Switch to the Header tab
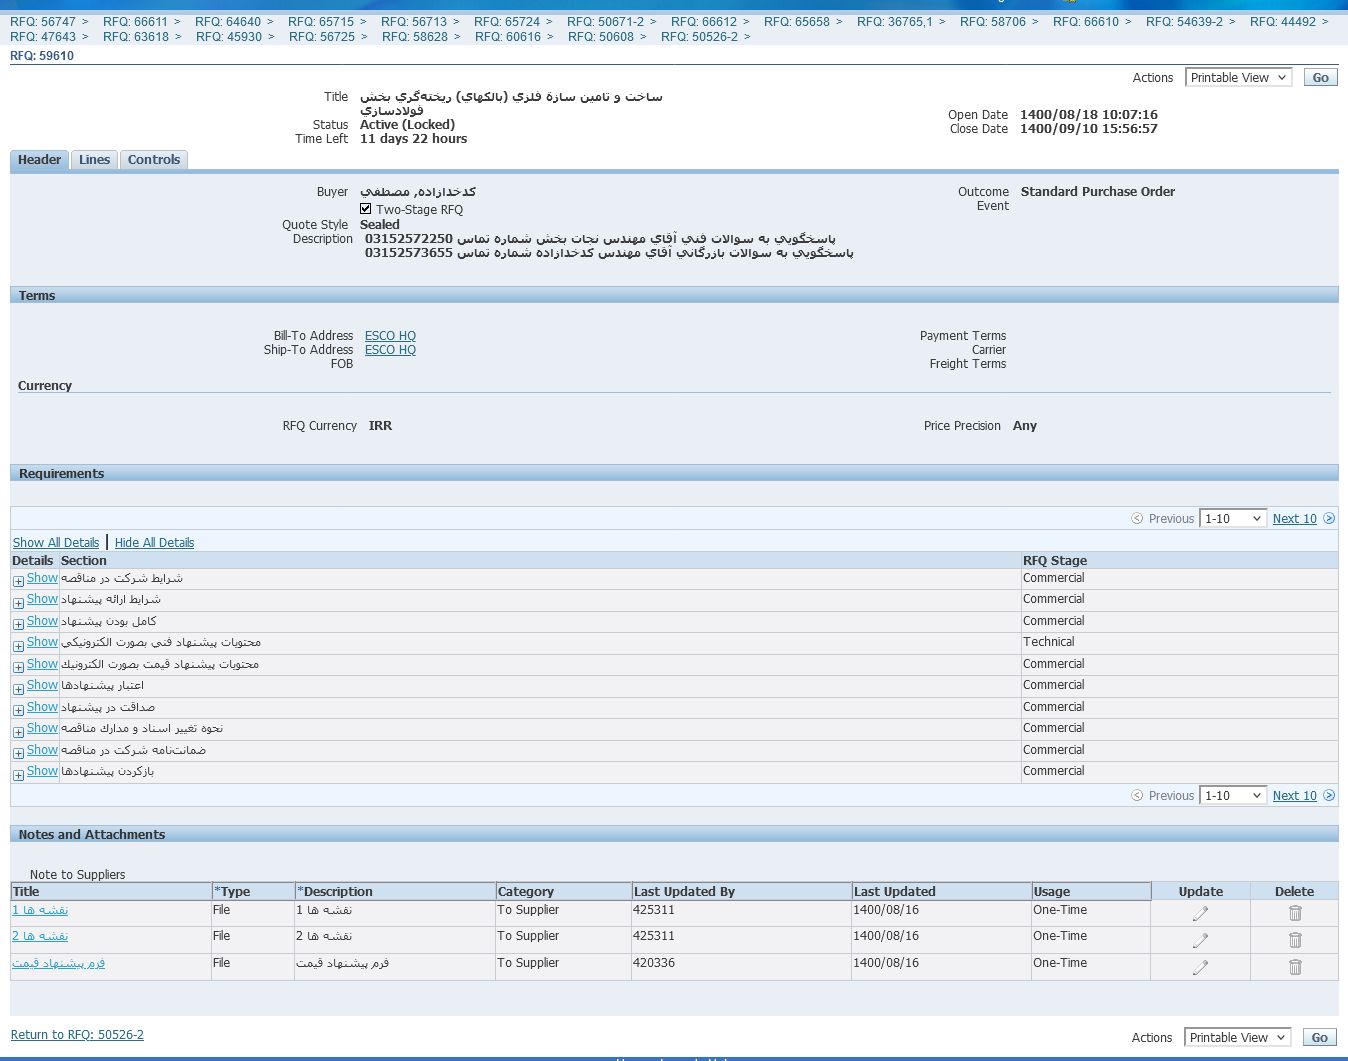This screenshot has height=1061, width=1348. tap(39, 160)
